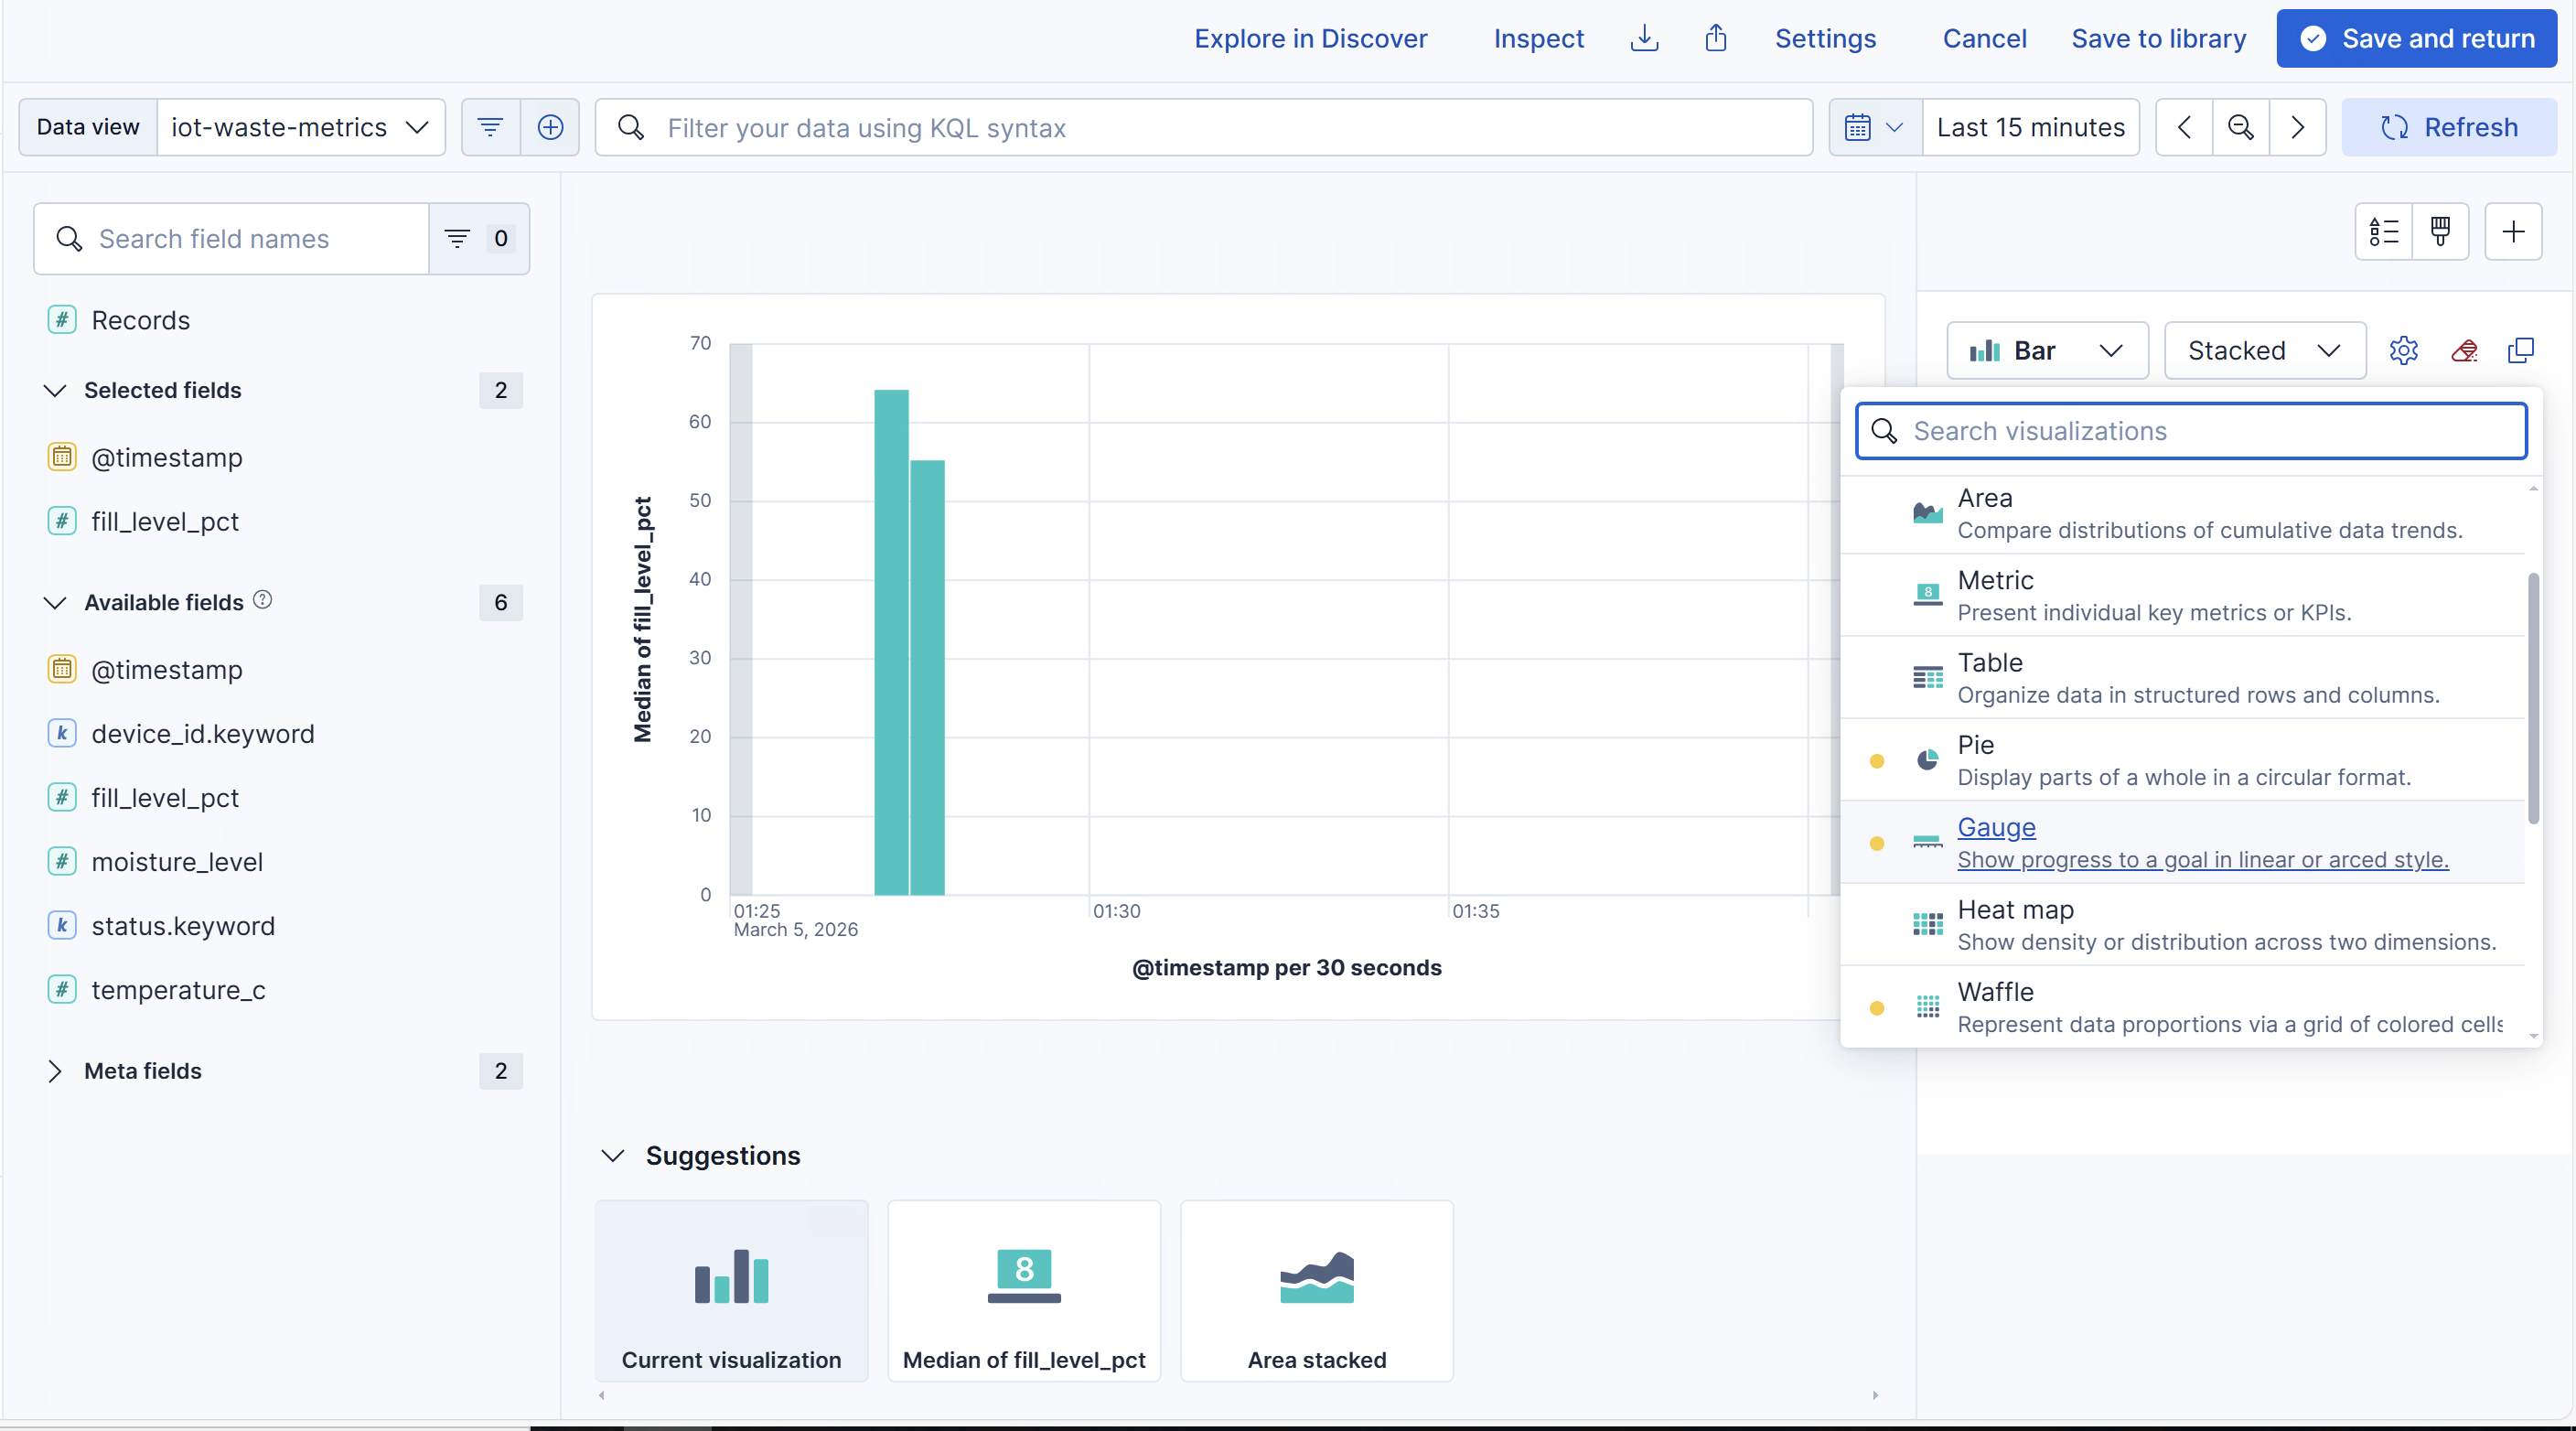
Task: Expand the Meta fields section
Action: (x=56, y=1071)
